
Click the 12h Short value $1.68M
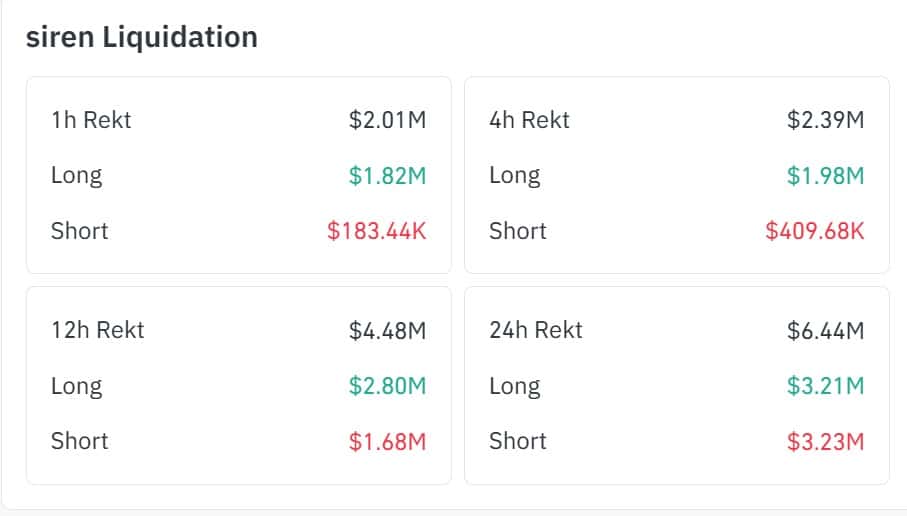[x=387, y=441]
